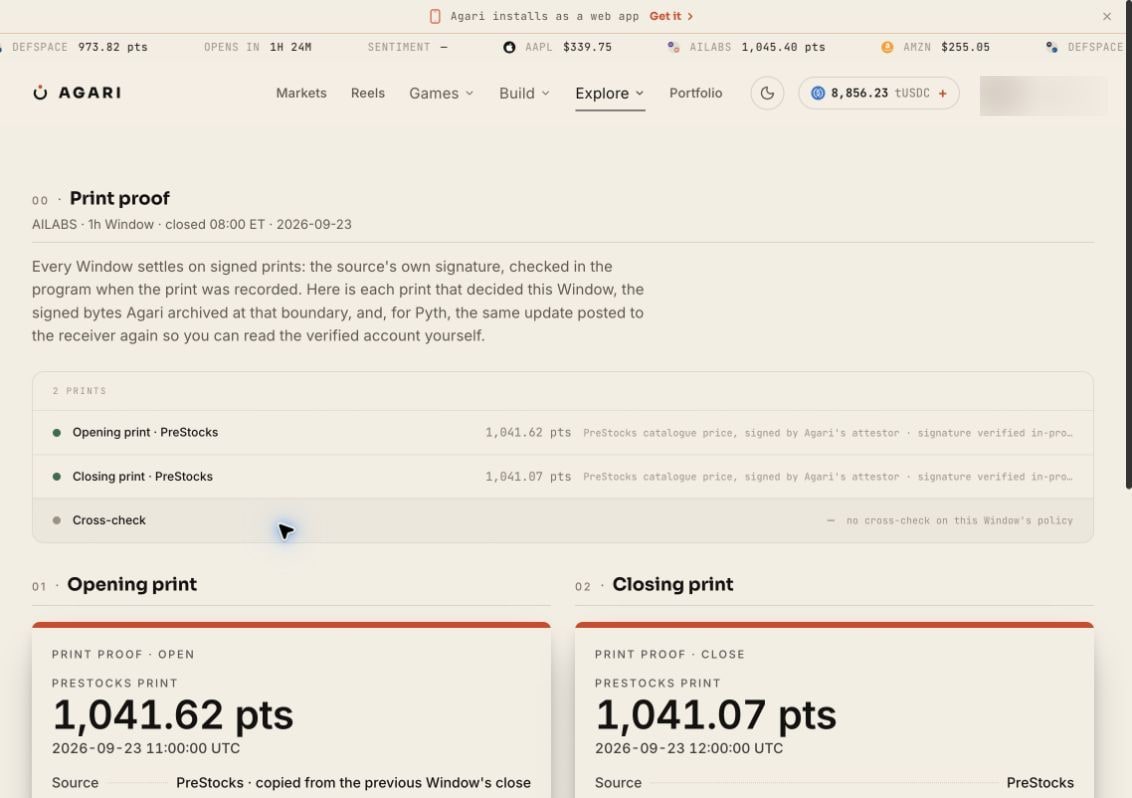
Task: Open the Portfolio page
Action: click(695, 93)
